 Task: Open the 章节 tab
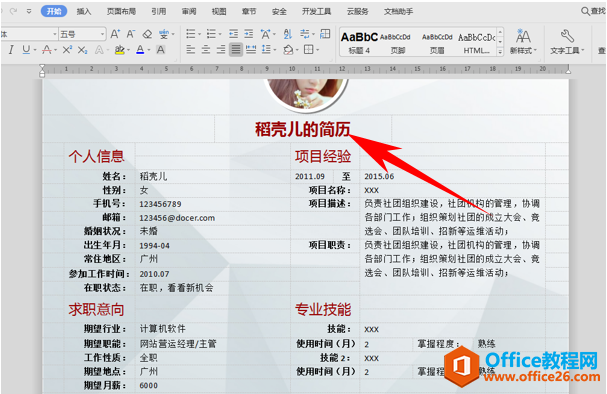[249, 12]
